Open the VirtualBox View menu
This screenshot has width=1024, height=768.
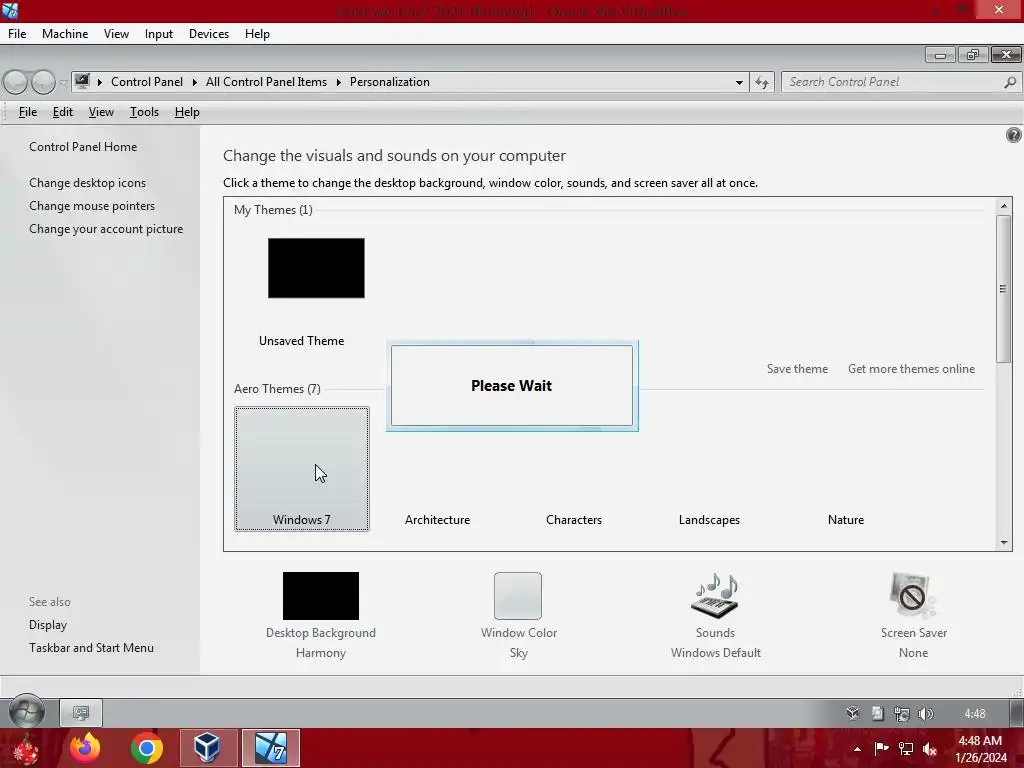pos(116,34)
